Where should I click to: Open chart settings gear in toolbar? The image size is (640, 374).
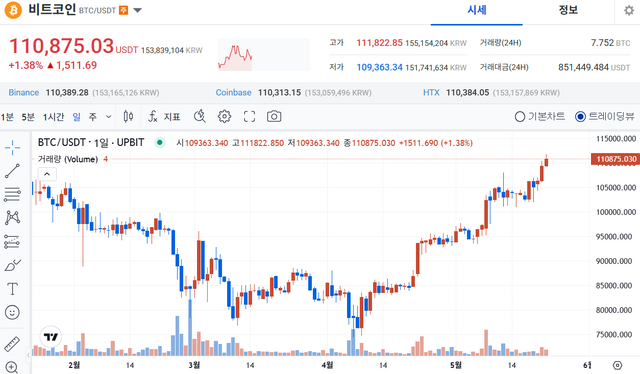pyautogui.click(x=224, y=117)
